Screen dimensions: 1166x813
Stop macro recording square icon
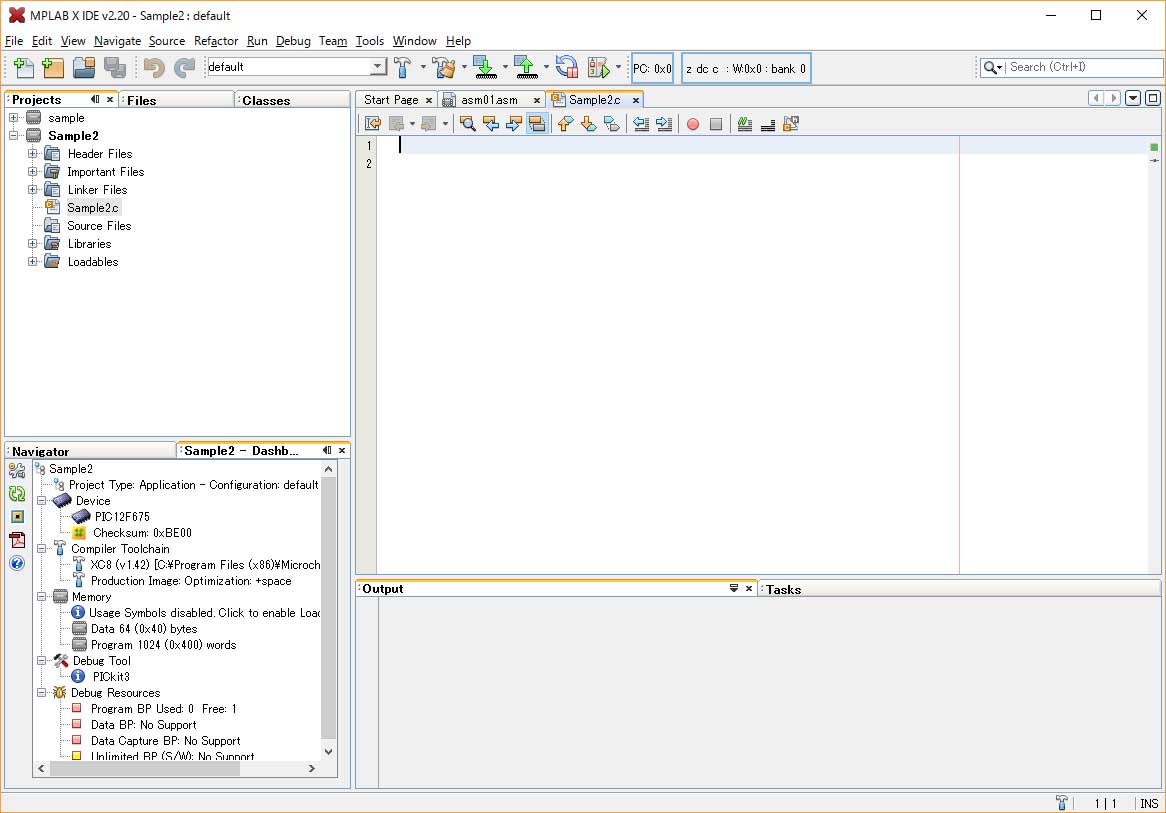(x=715, y=124)
